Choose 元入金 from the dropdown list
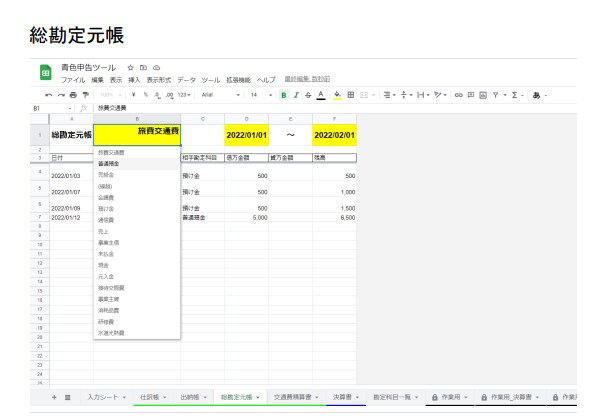The width and height of the screenshot is (593, 416). pyautogui.click(x=137, y=276)
